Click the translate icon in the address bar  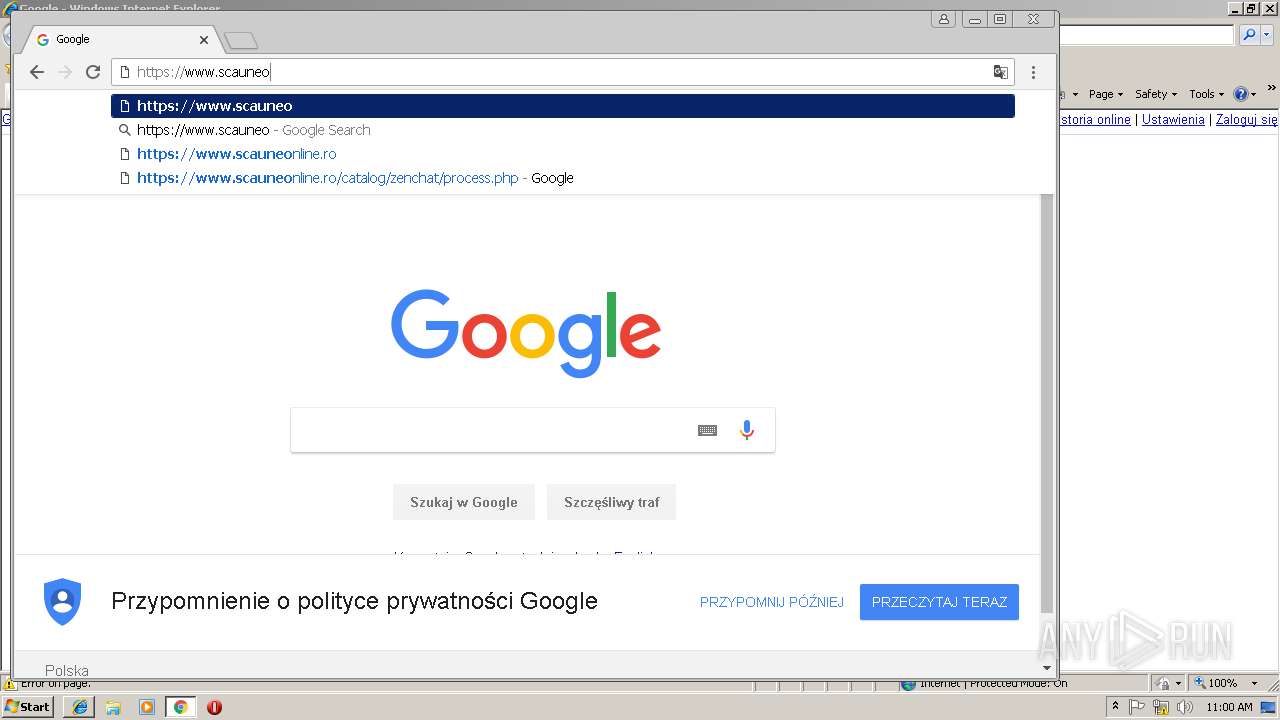click(1000, 72)
